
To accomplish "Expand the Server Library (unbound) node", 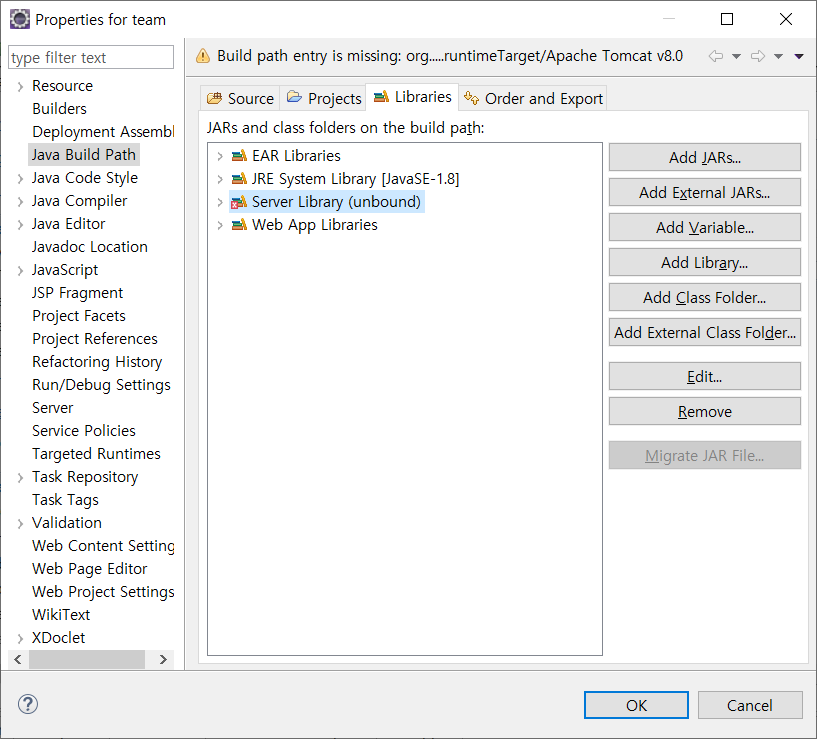I will pos(220,202).
